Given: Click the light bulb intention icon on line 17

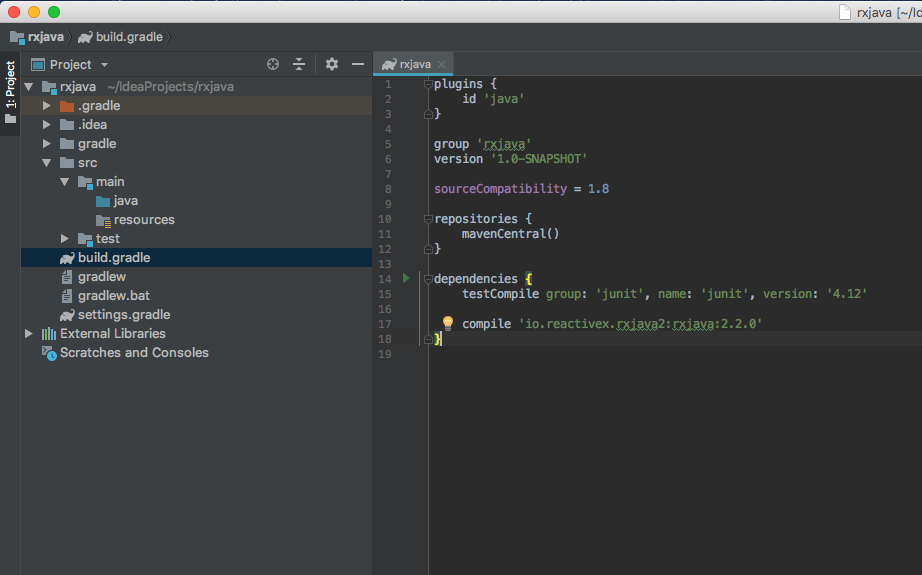Looking at the screenshot, I should [x=447, y=323].
